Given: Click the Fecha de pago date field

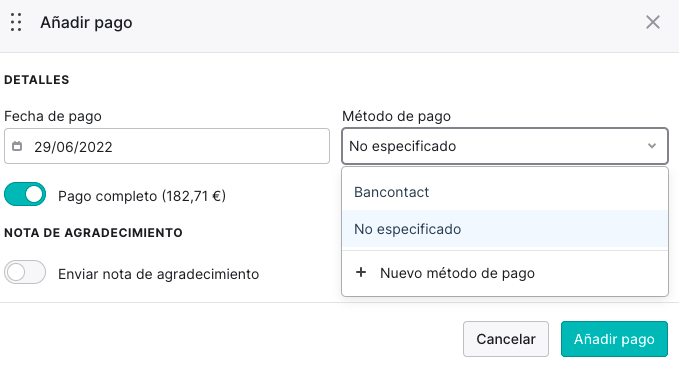Looking at the screenshot, I should [167, 146].
